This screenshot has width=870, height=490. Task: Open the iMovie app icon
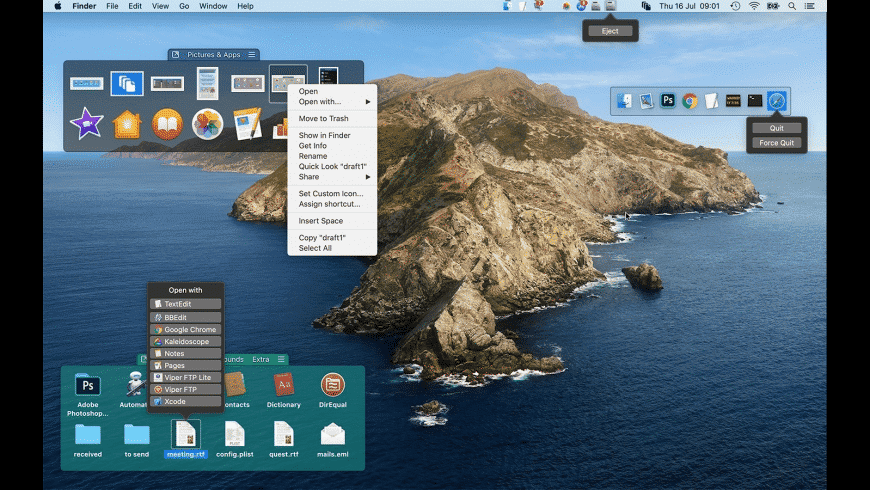click(86, 124)
